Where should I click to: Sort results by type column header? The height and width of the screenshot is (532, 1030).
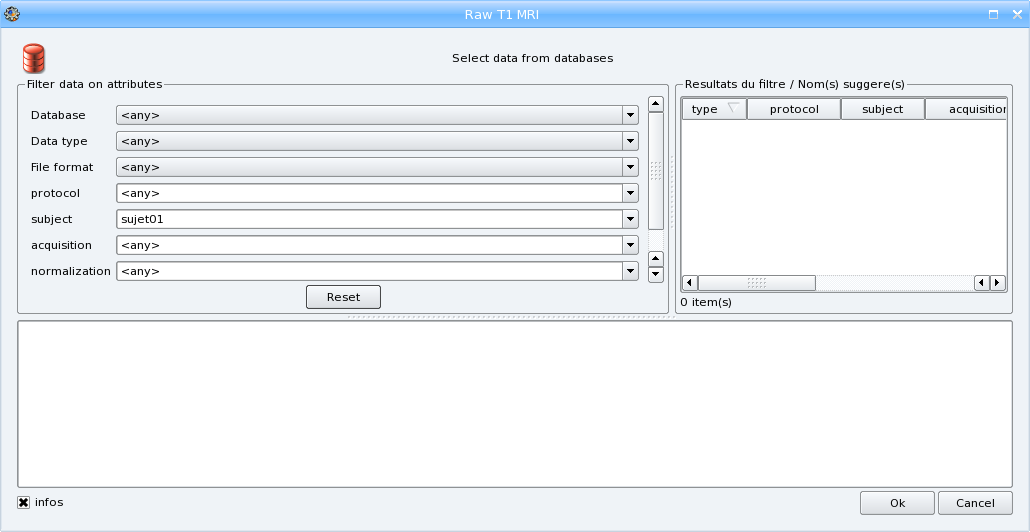click(713, 109)
